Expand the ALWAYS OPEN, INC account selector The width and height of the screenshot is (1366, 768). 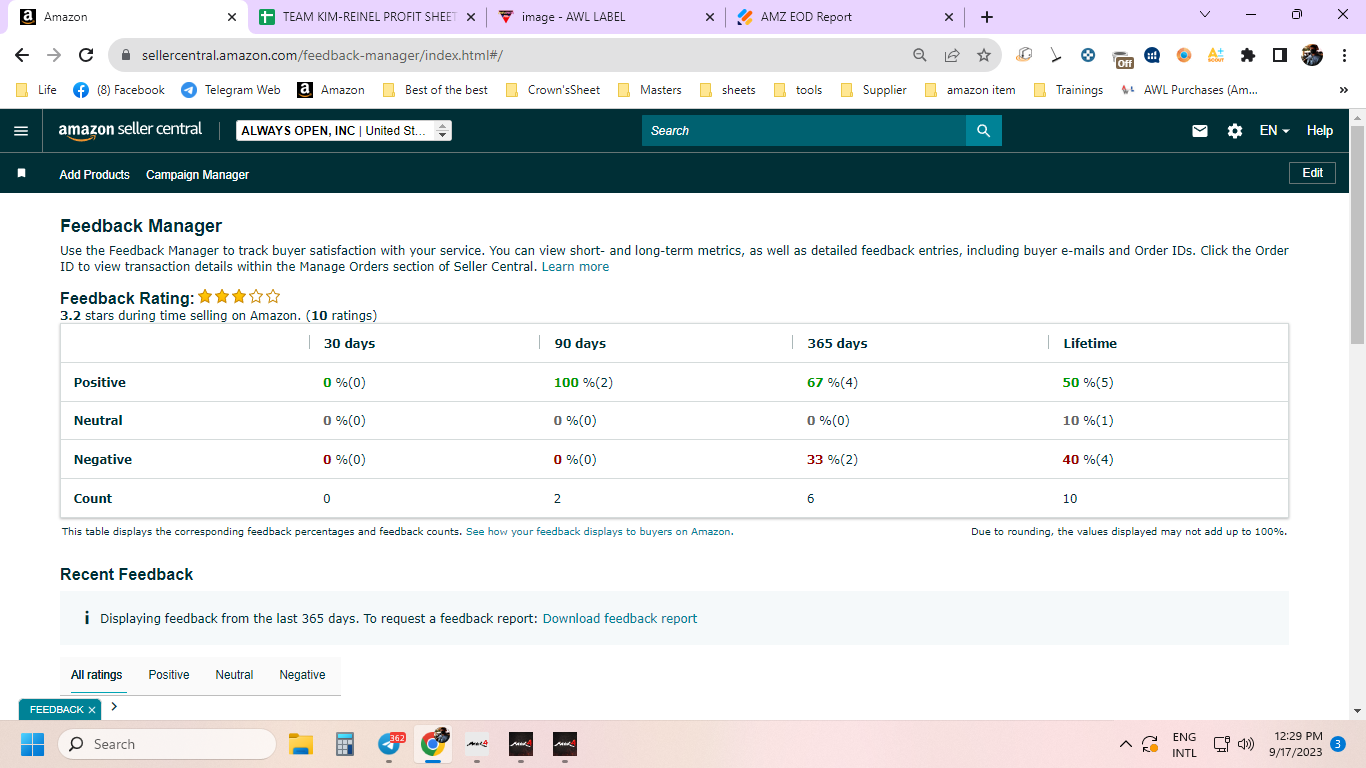344,131
